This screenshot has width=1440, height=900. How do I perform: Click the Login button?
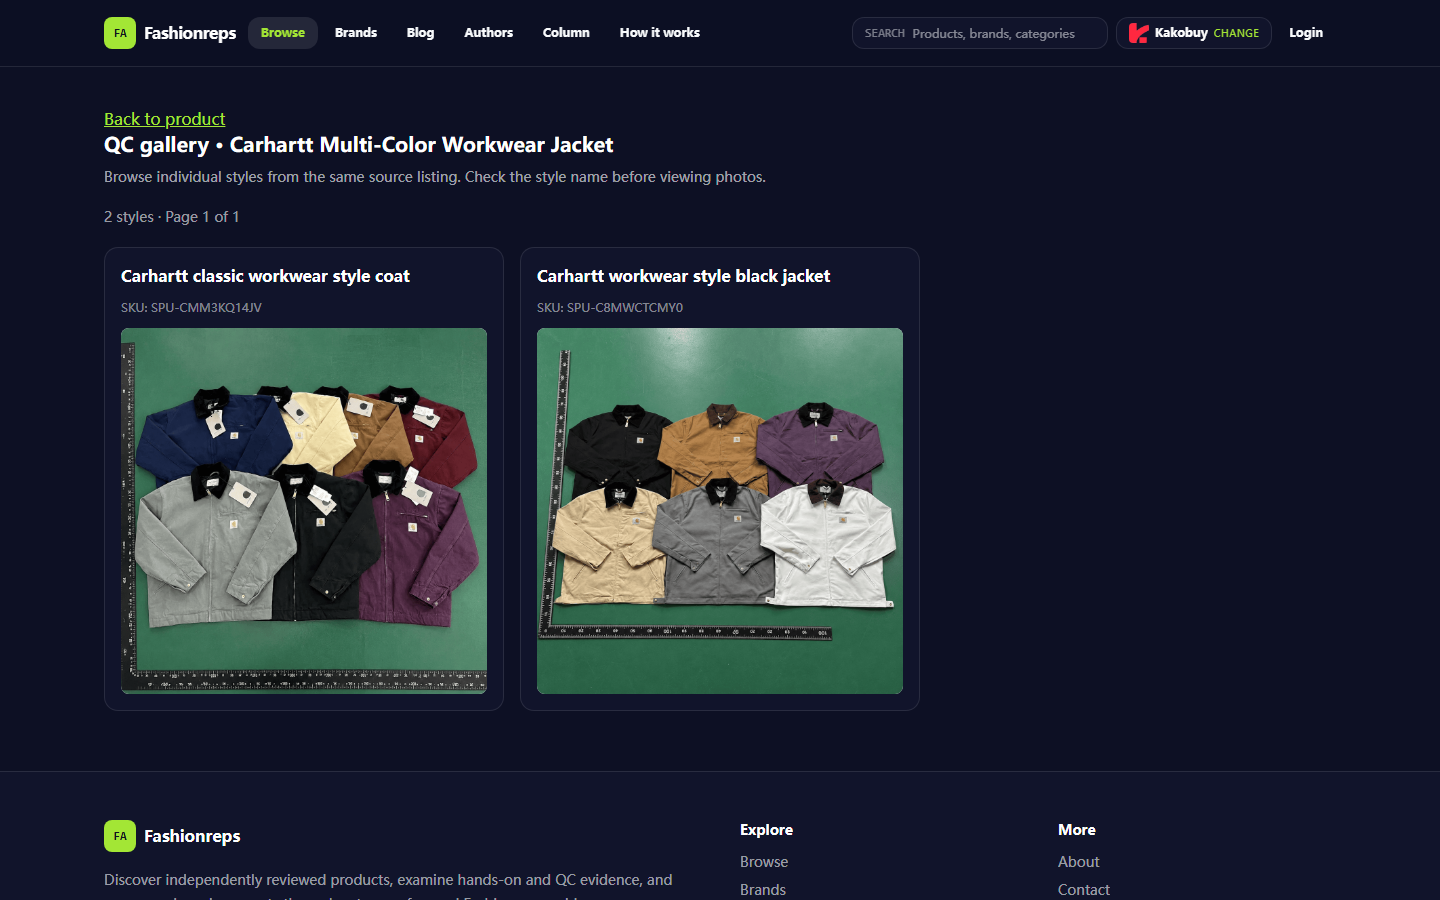1306,33
